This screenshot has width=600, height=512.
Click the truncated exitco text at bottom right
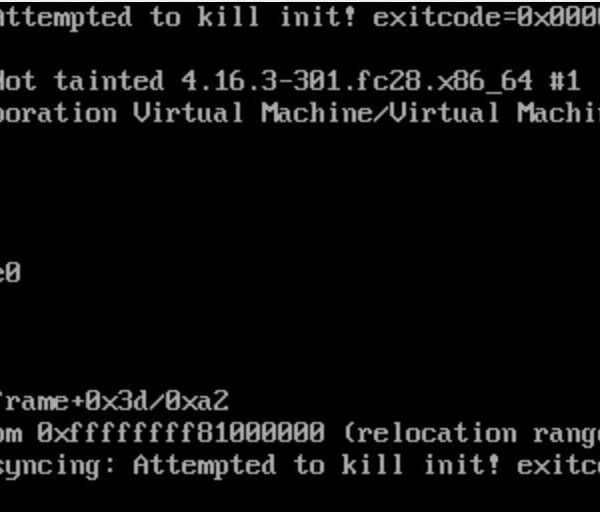pyautogui.click(x=558, y=465)
